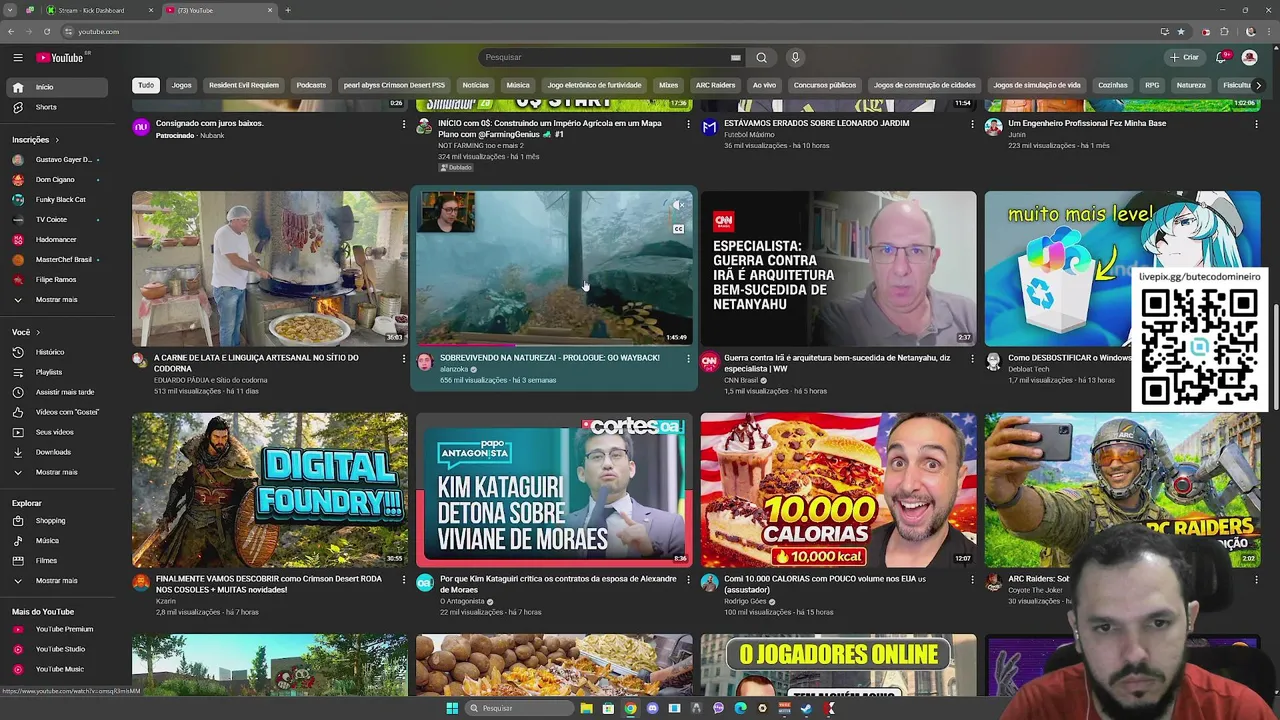Image resolution: width=1280 pixels, height=720 pixels.
Task: Open Shorts in the sidebar
Action: click(x=56, y=107)
